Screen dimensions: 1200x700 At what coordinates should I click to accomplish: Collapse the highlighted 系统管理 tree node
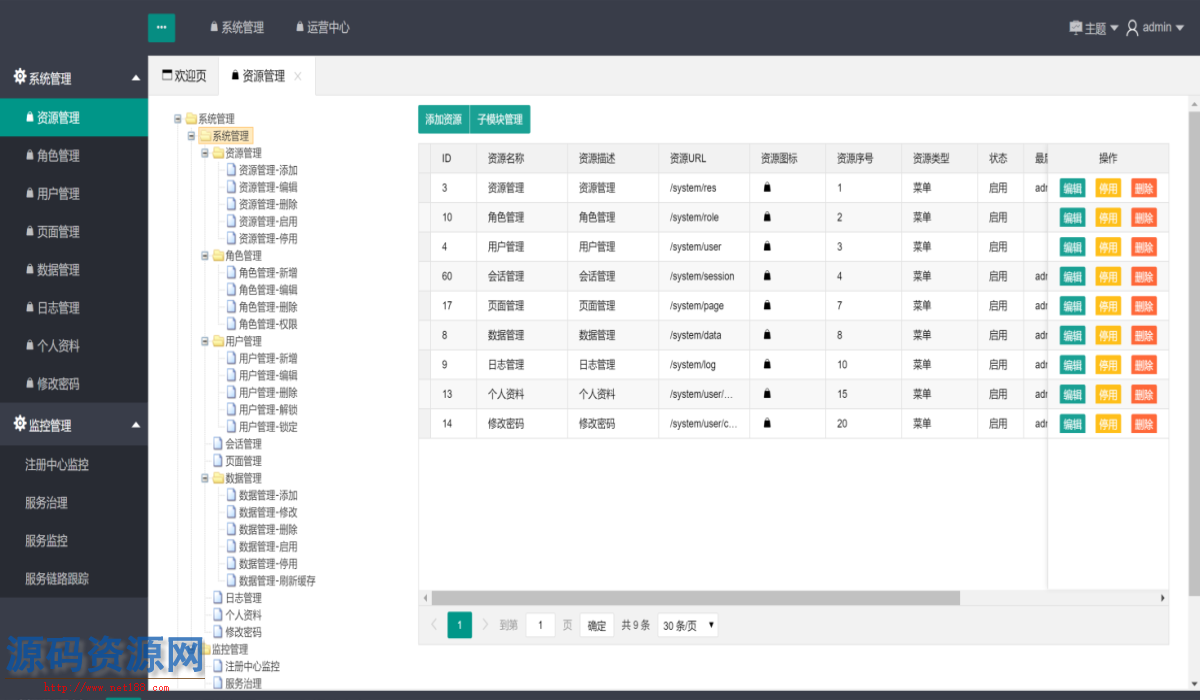[192, 136]
